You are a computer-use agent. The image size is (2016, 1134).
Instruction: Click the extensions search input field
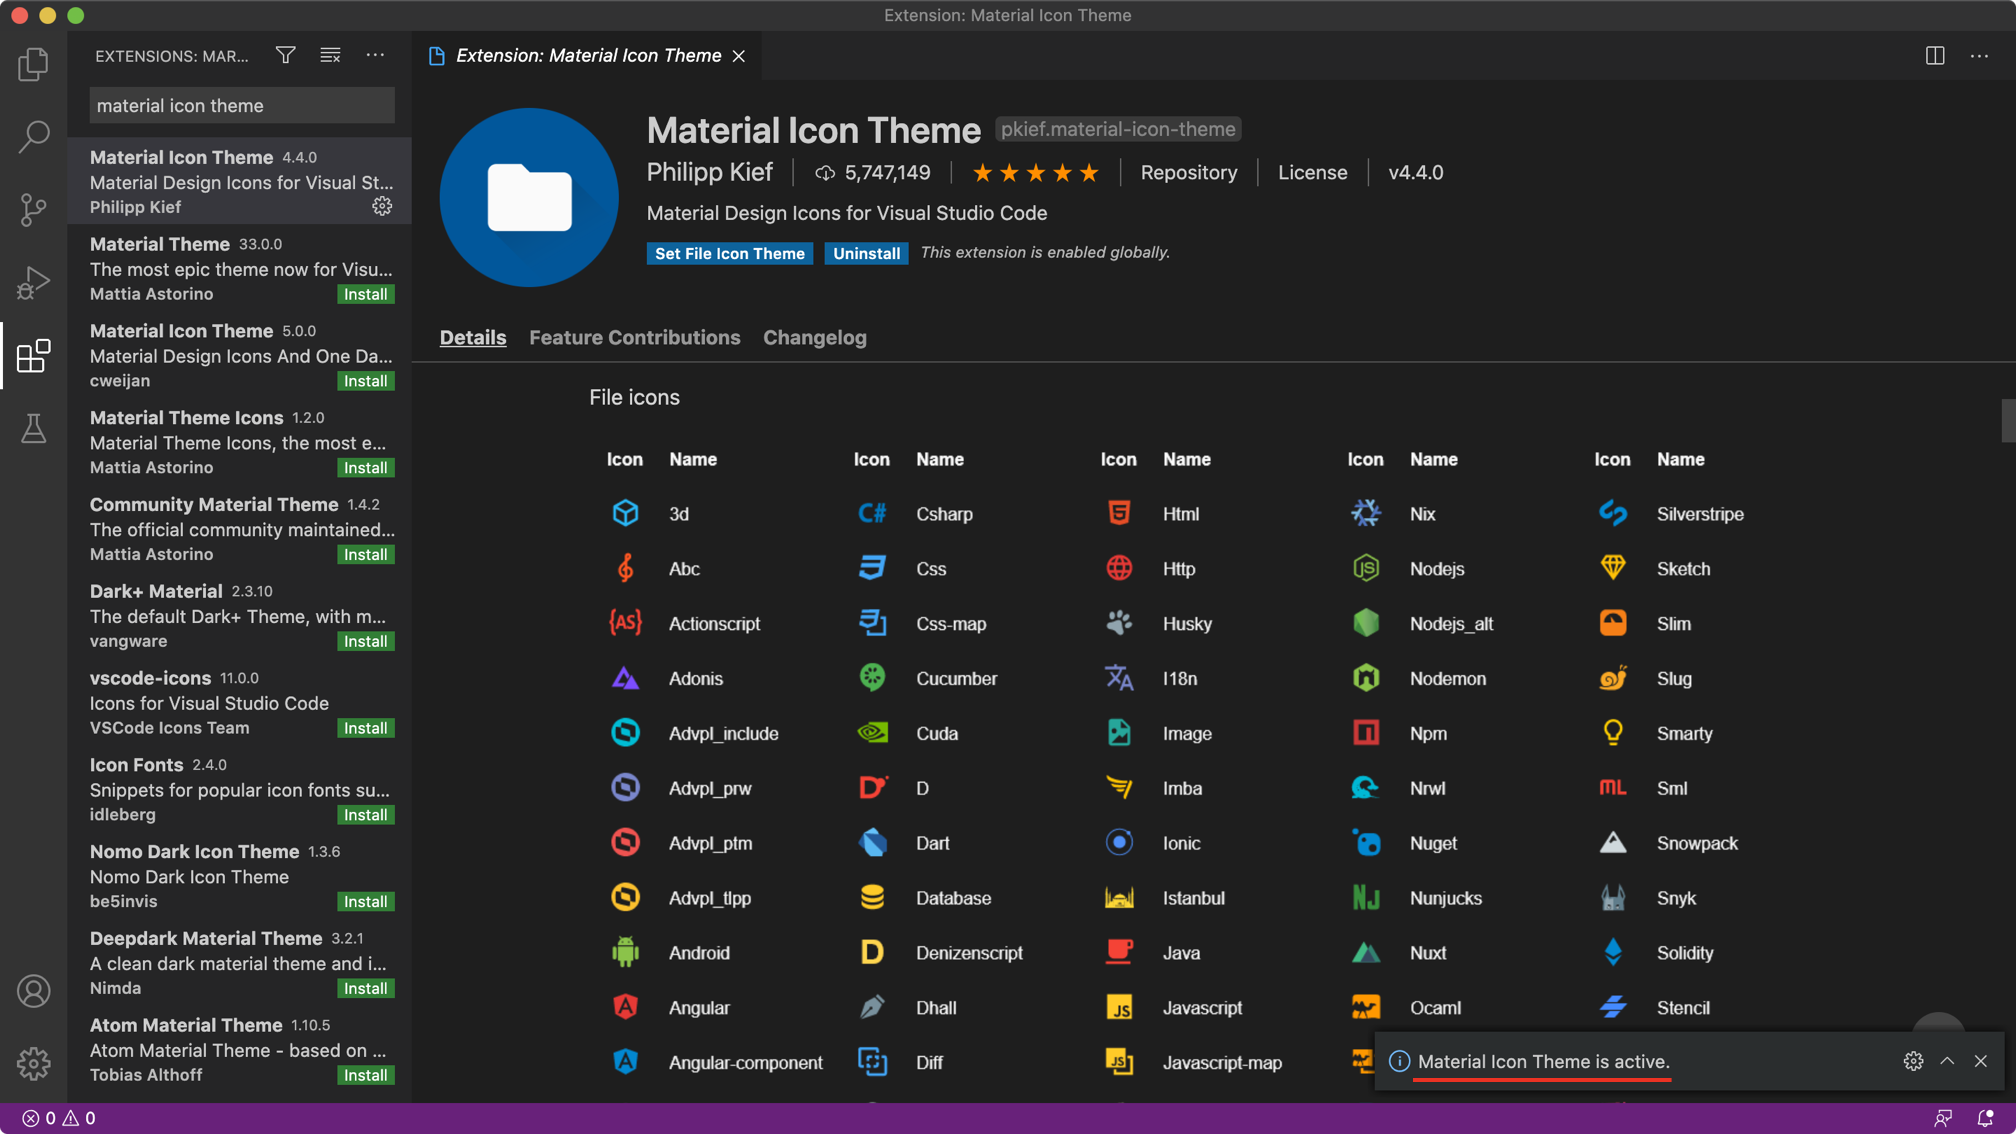point(241,106)
